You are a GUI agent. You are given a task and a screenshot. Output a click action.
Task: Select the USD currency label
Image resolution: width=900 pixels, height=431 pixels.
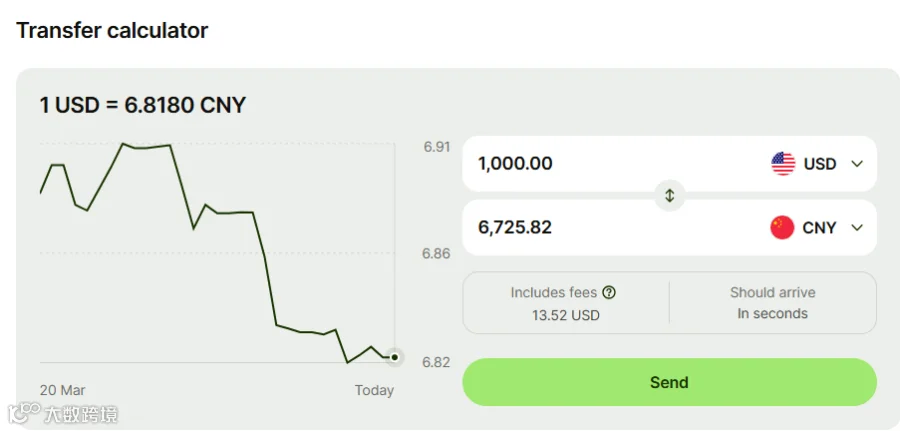pyautogui.click(x=820, y=164)
